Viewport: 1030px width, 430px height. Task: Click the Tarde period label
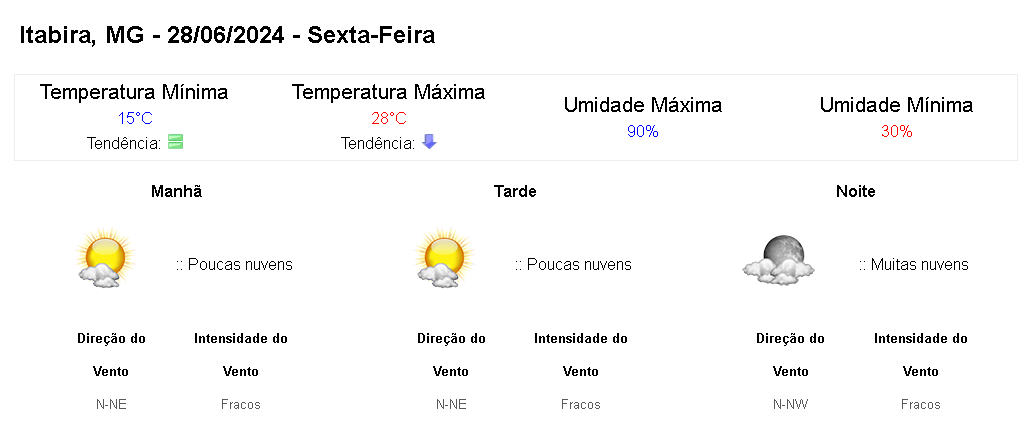pos(515,191)
